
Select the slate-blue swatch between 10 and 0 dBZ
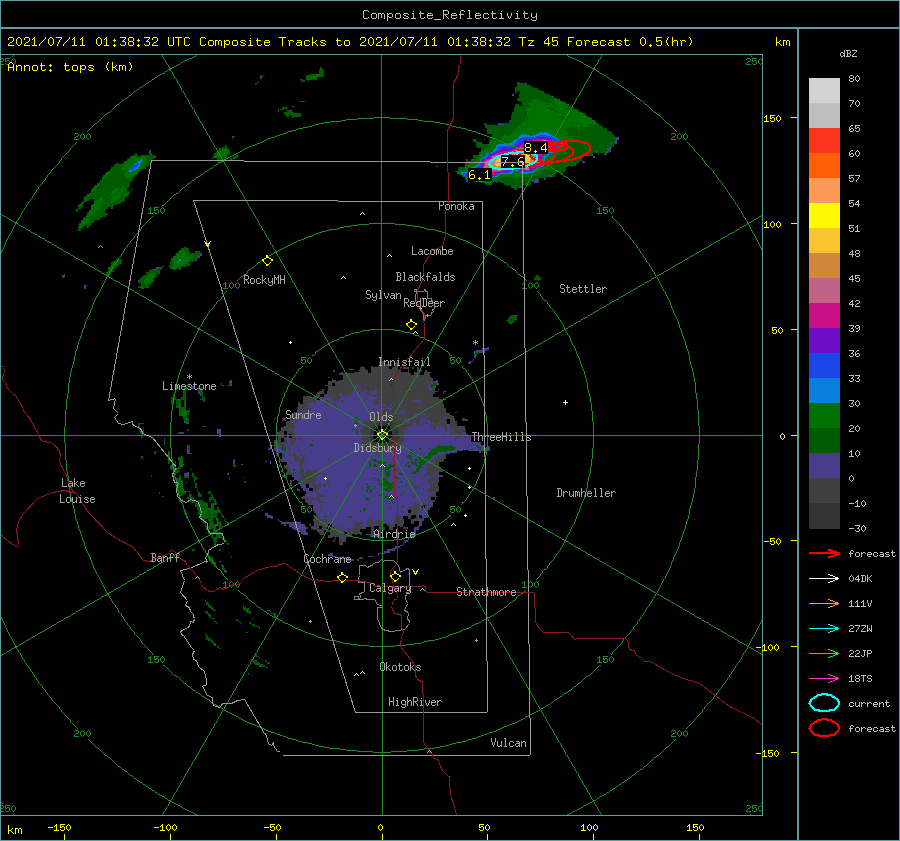(824, 466)
